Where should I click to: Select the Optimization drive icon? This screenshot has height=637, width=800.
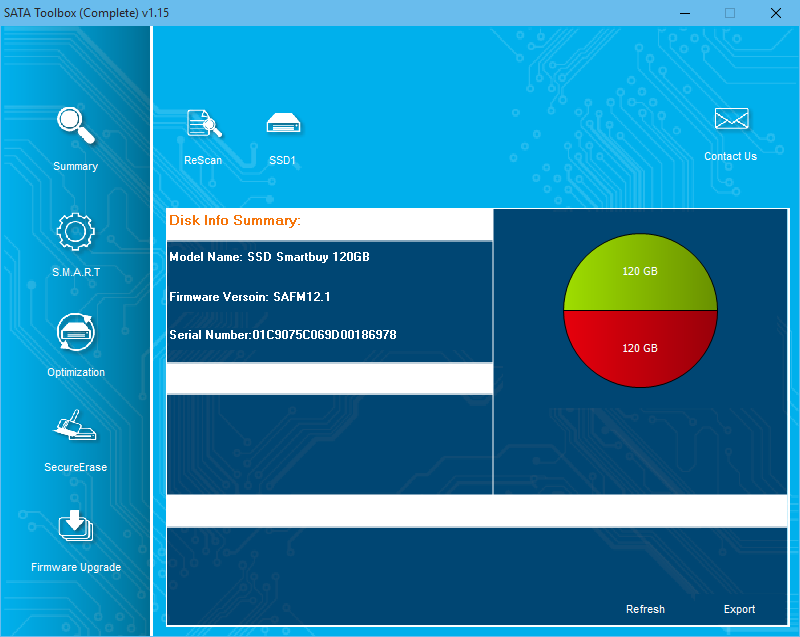(76, 332)
